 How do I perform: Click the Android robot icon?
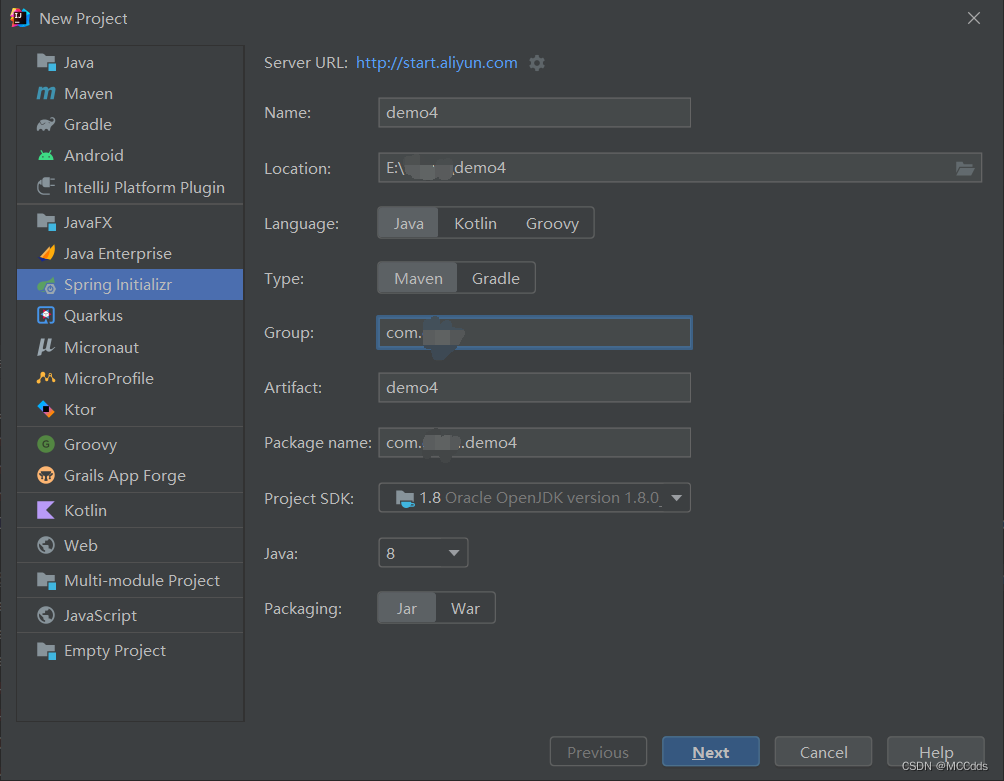(x=46, y=156)
